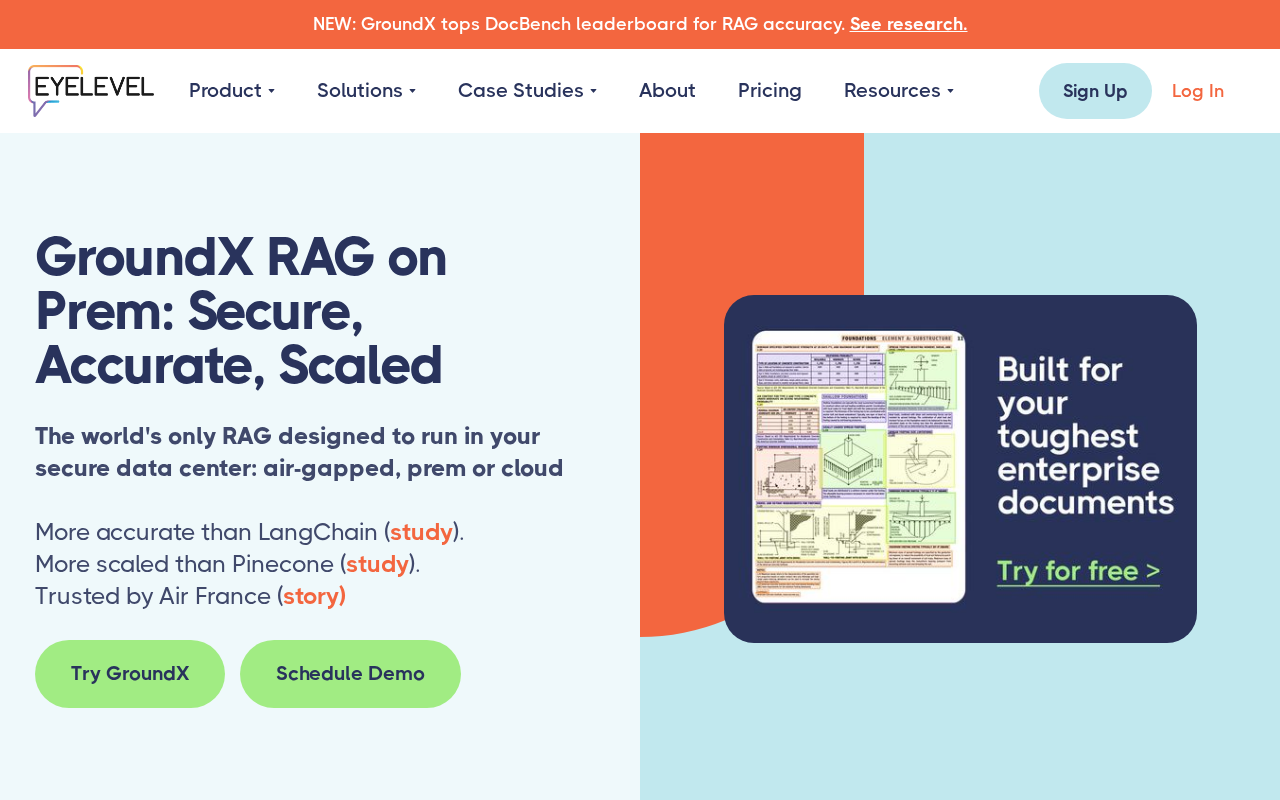Click the Try GroundX button
Image resolution: width=1280 pixels, height=800 pixels.
[130, 674]
